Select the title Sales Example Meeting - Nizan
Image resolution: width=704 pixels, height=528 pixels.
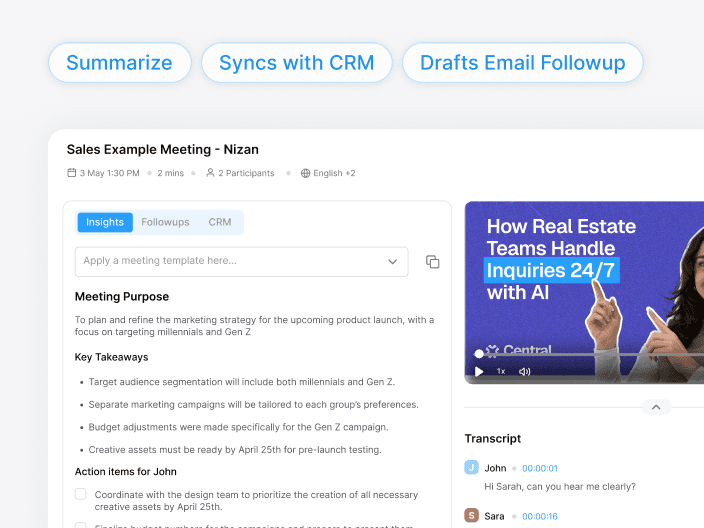(x=163, y=150)
